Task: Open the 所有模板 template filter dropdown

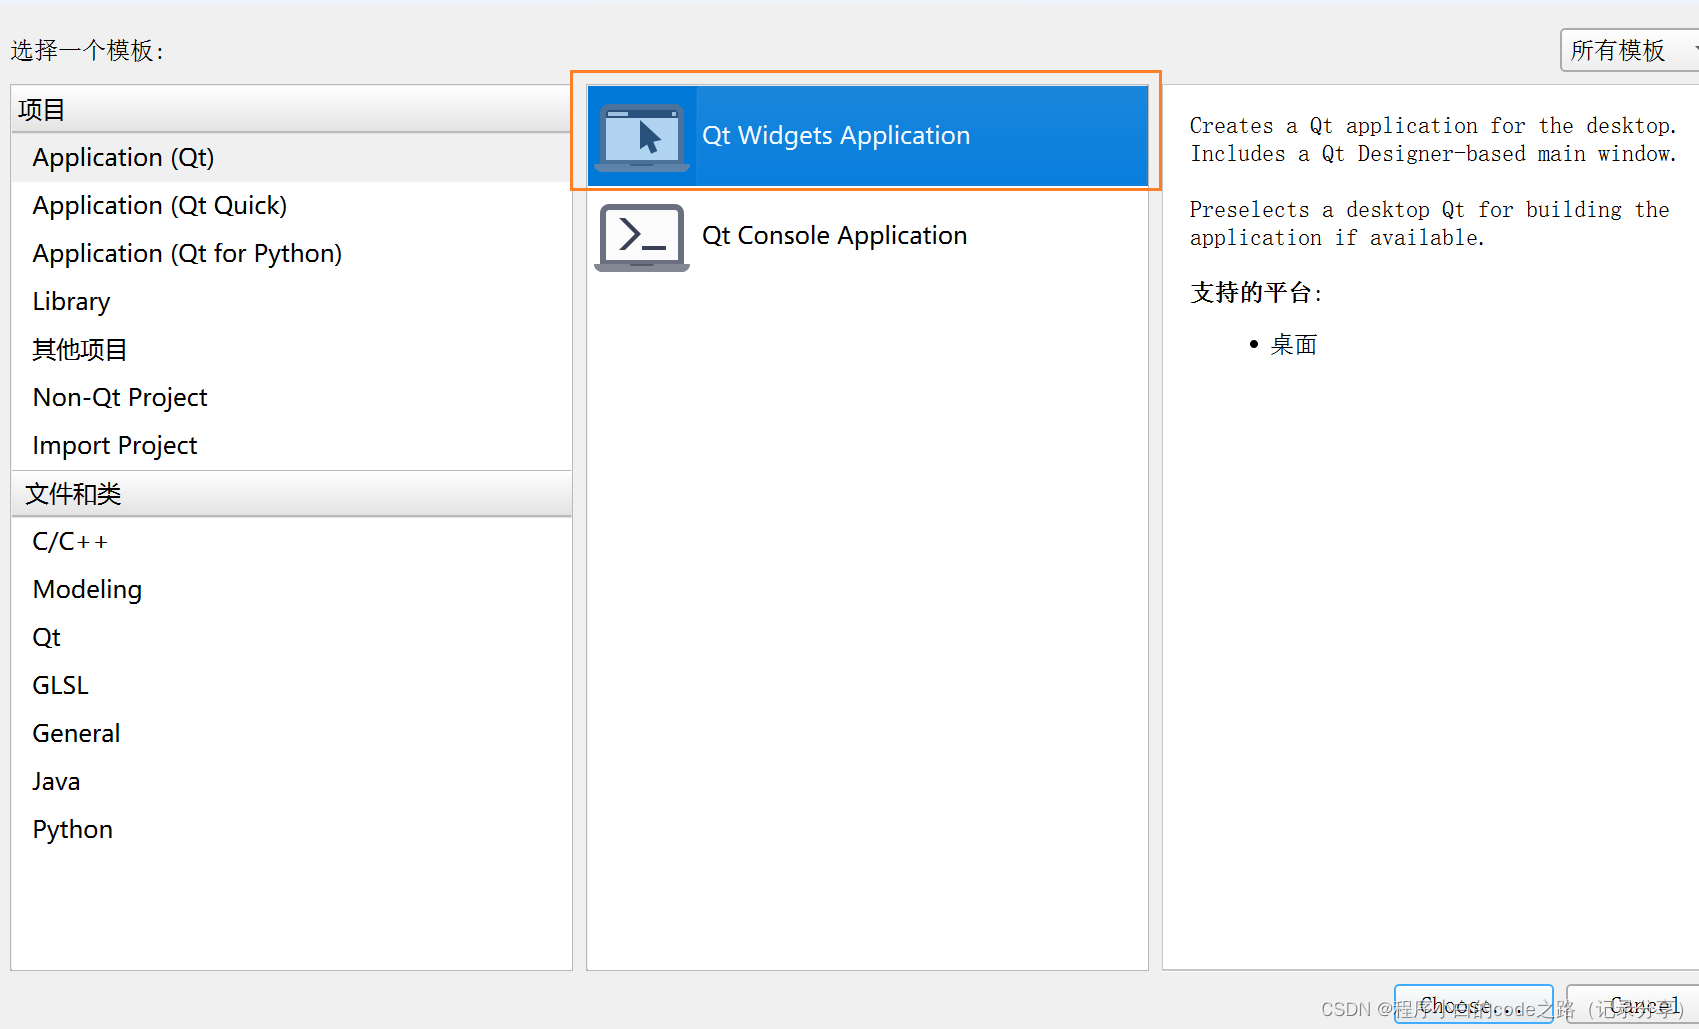Action: tap(1630, 50)
